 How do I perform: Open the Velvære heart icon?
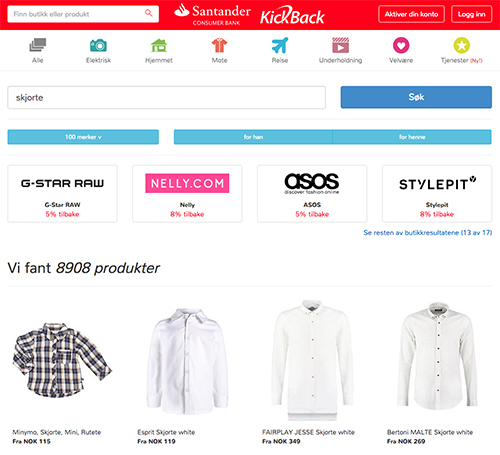tap(401, 45)
